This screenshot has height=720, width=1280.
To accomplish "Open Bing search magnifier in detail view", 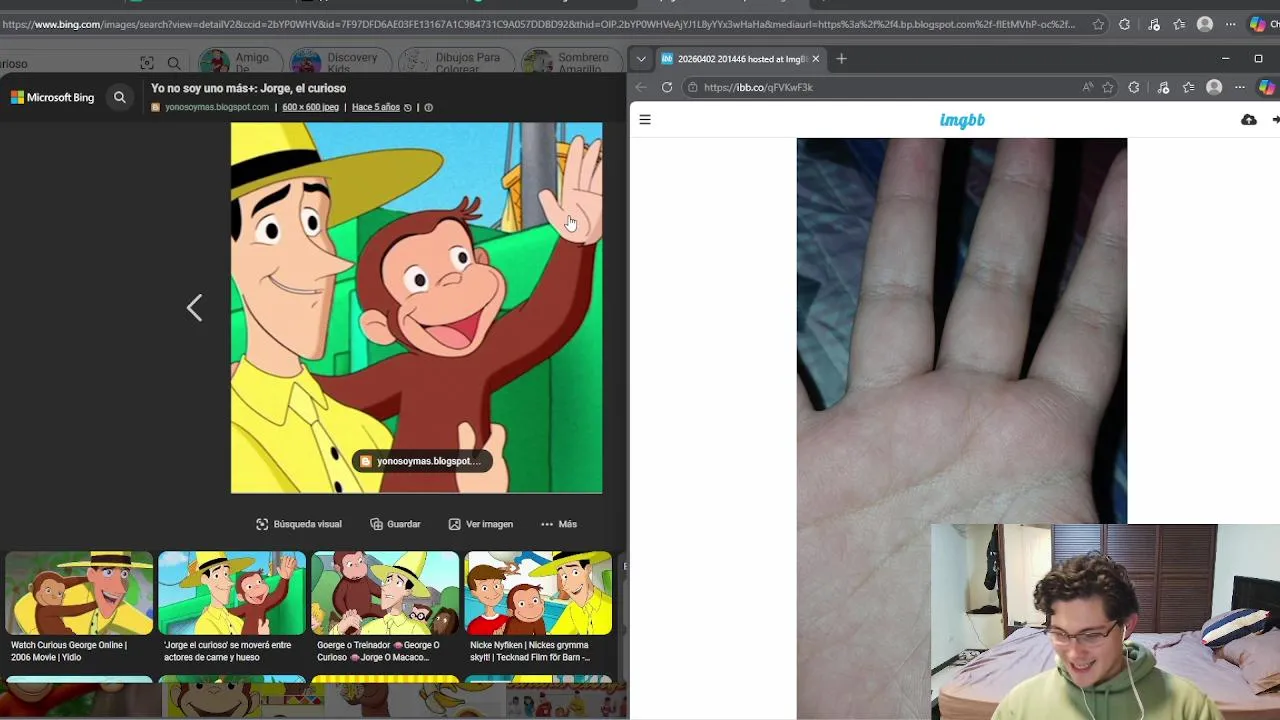I will [x=120, y=97].
